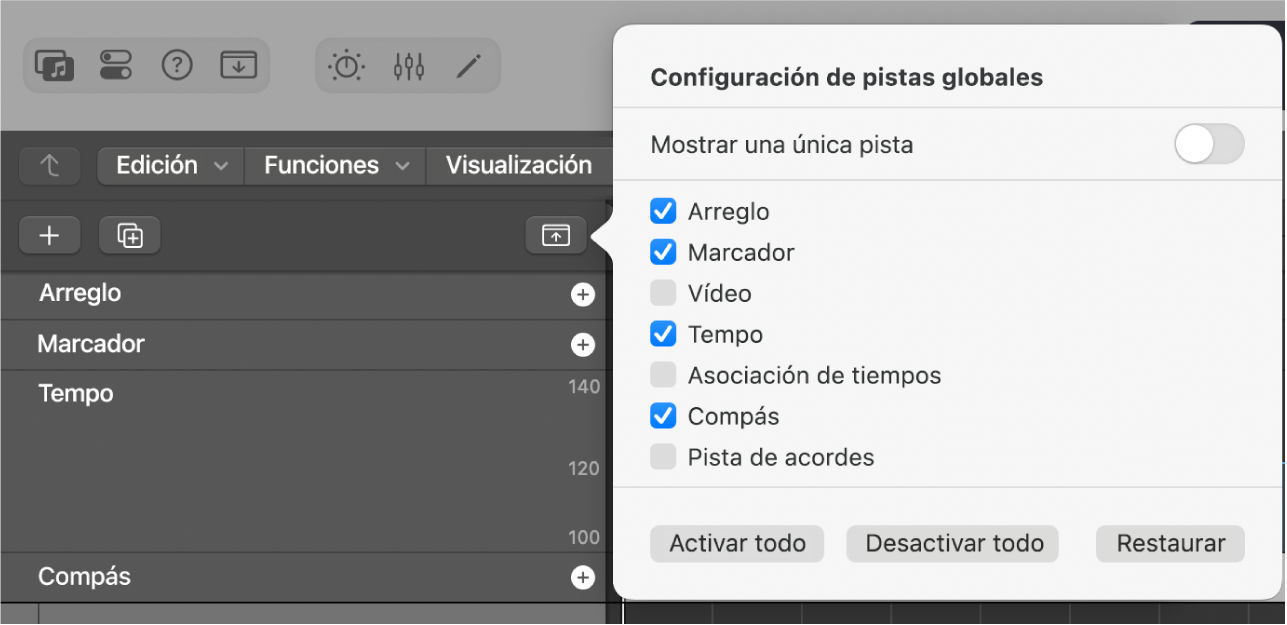The height and width of the screenshot is (625, 1287).
Task: Click the Activar todo button
Action: click(737, 544)
